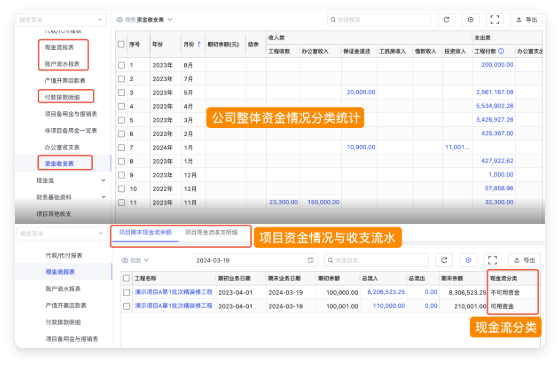The width and height of the screenshot is (560, 367).
Task: Switch to the 项目现金流收支明细 tab
Action: point(211,232)
